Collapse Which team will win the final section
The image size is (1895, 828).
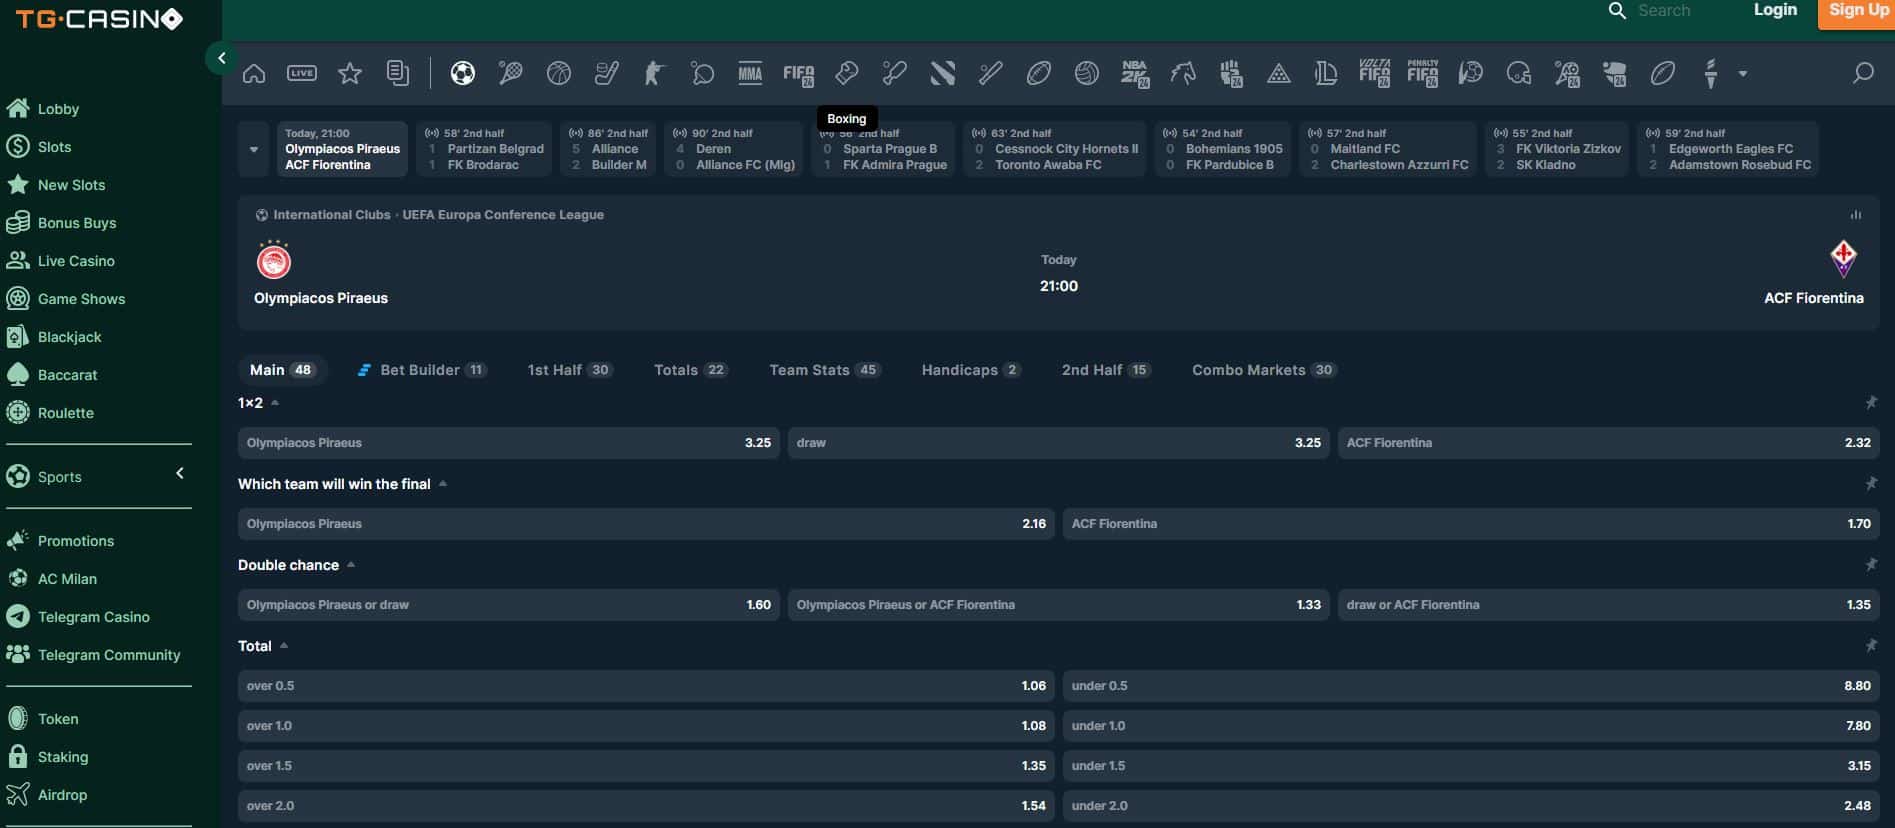click(x=443, y=484)
